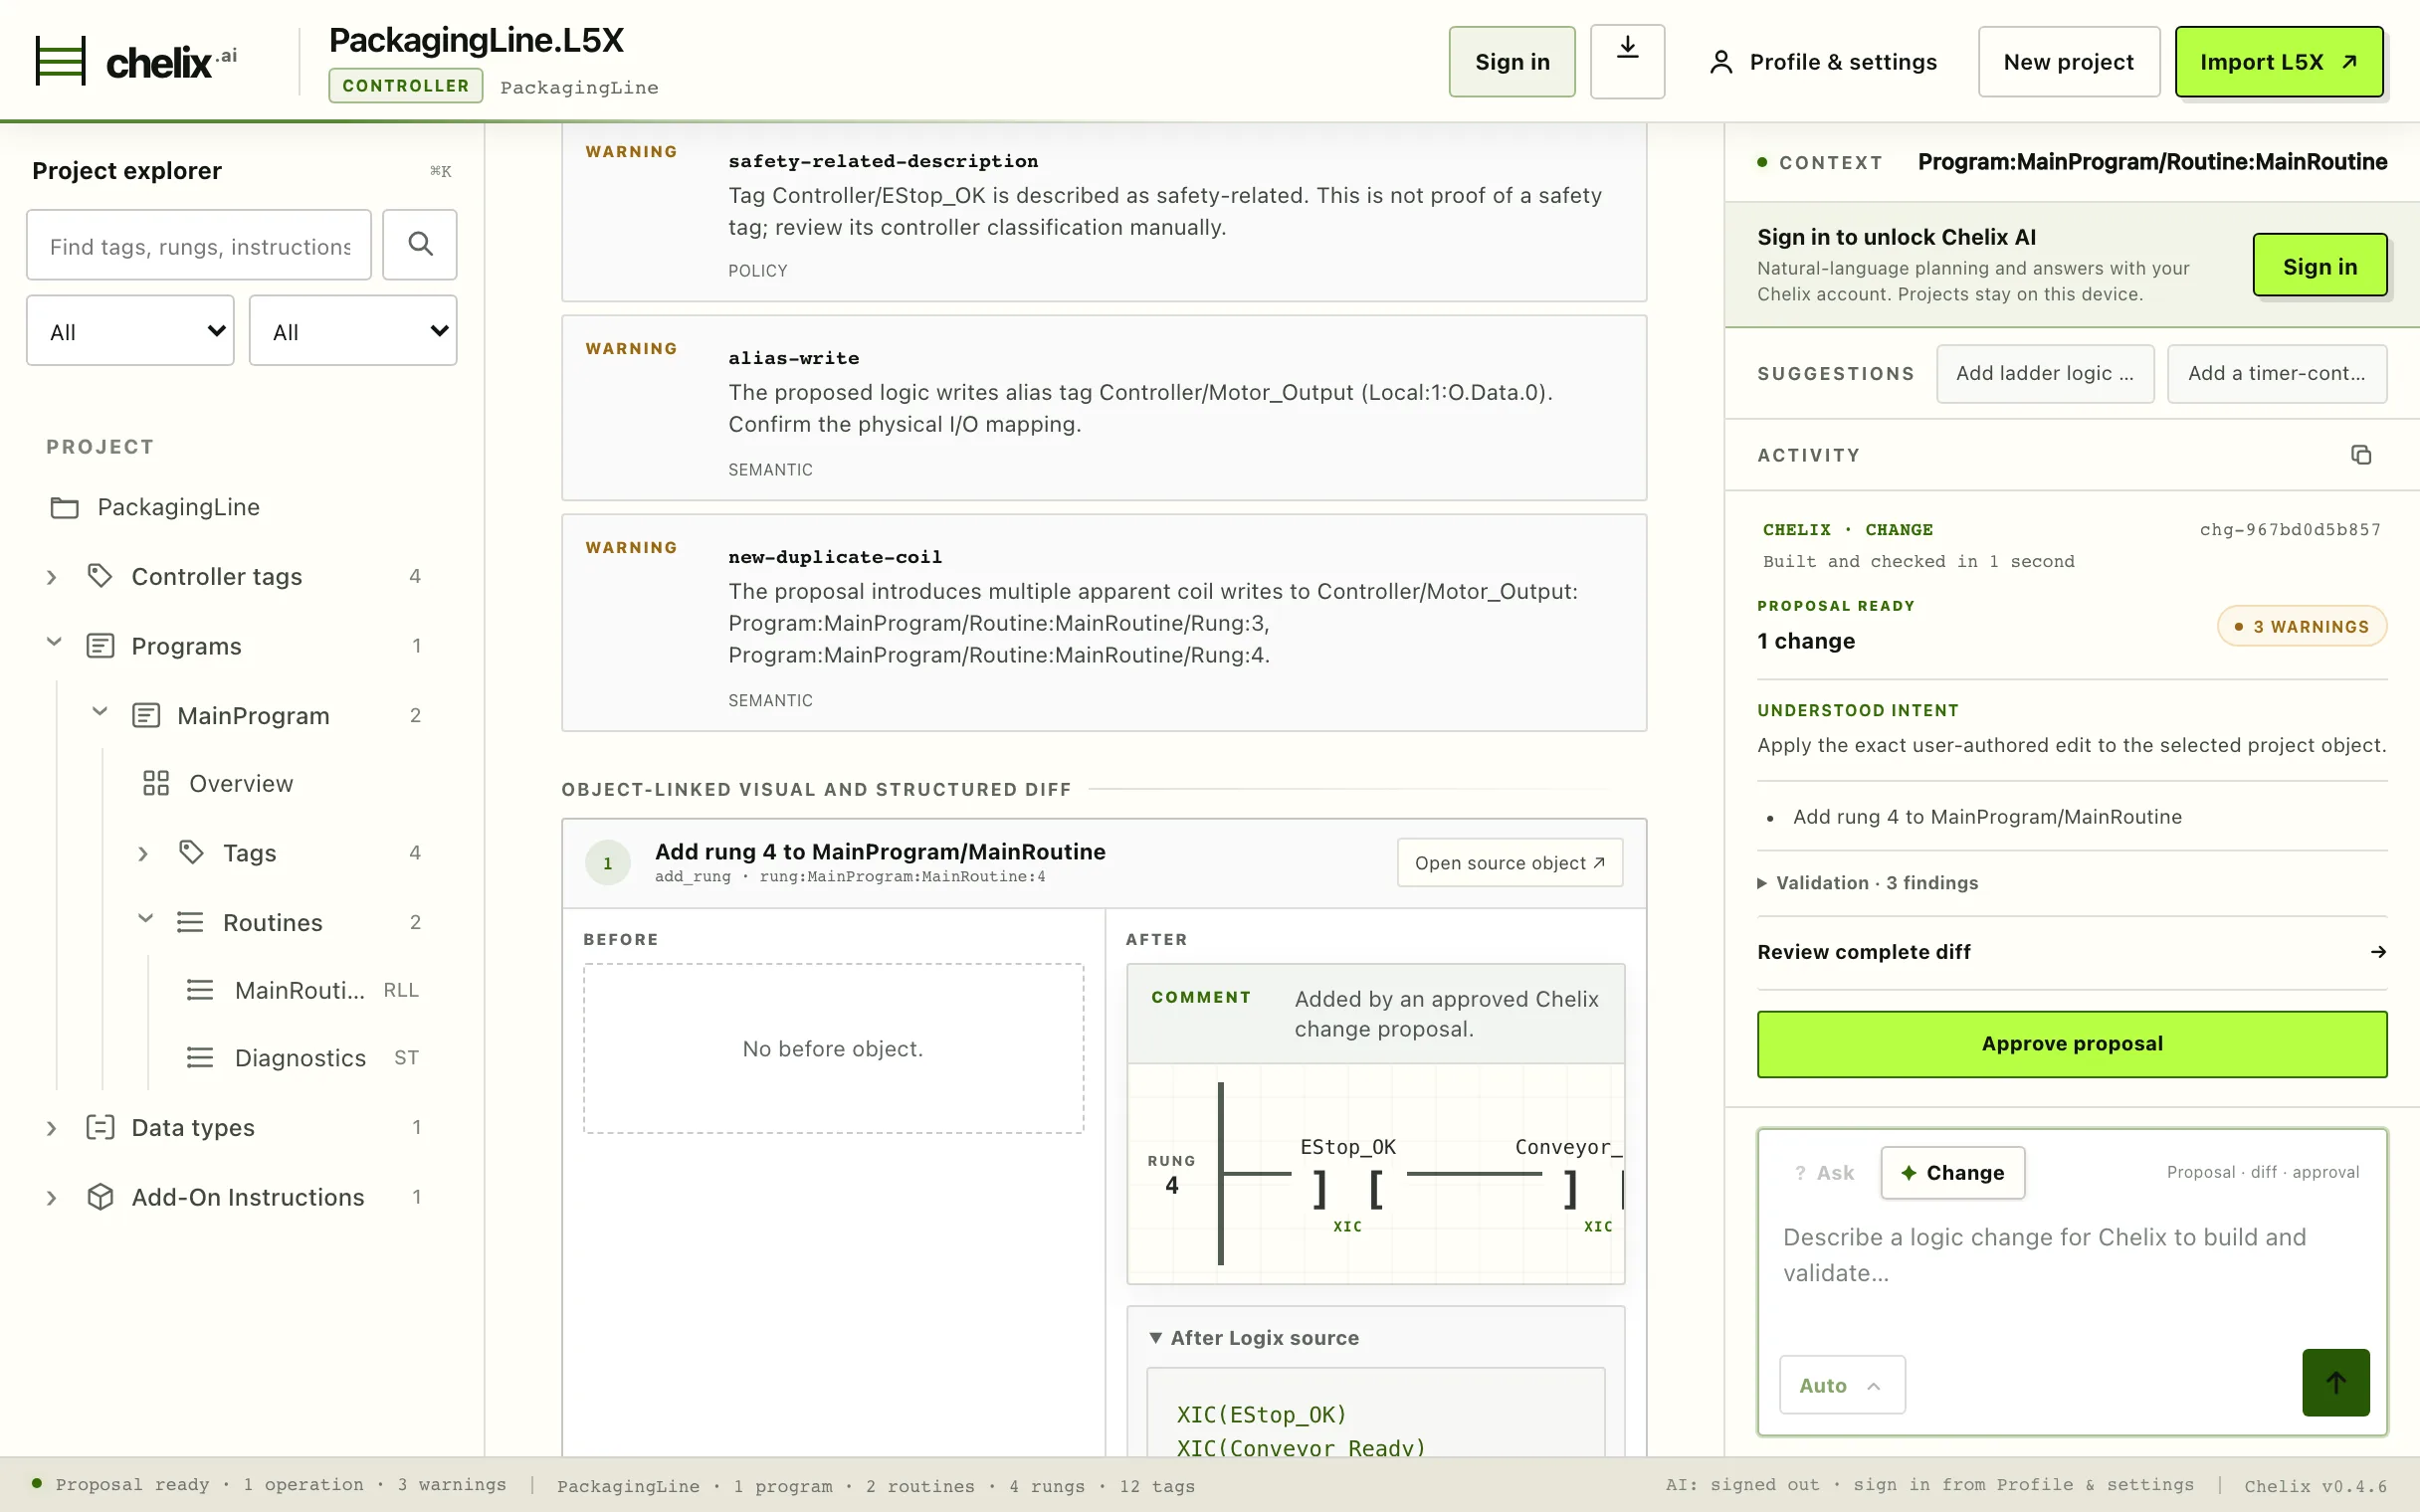Click the download icon button in header
Viewport: 2420px width, 1512px height.
pos(1627,61)
